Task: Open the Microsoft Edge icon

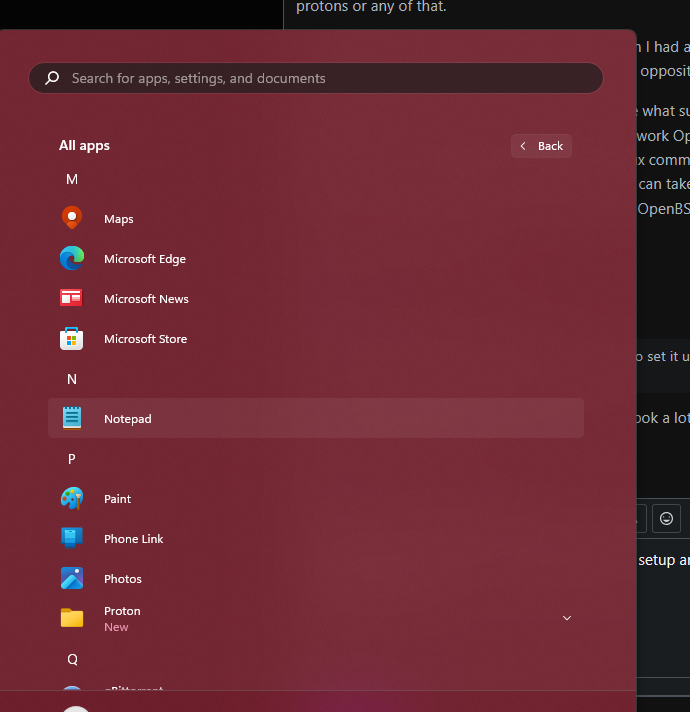Action: click(x=72, y=258)
